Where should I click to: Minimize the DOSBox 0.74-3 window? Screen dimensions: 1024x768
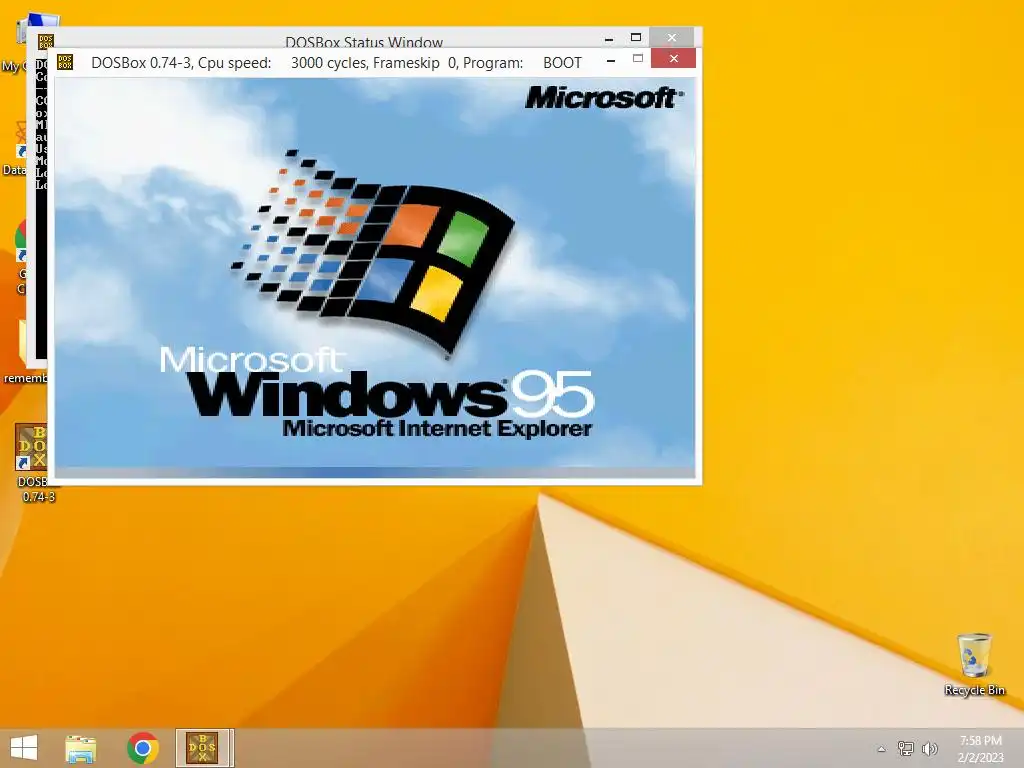(611, 61)
